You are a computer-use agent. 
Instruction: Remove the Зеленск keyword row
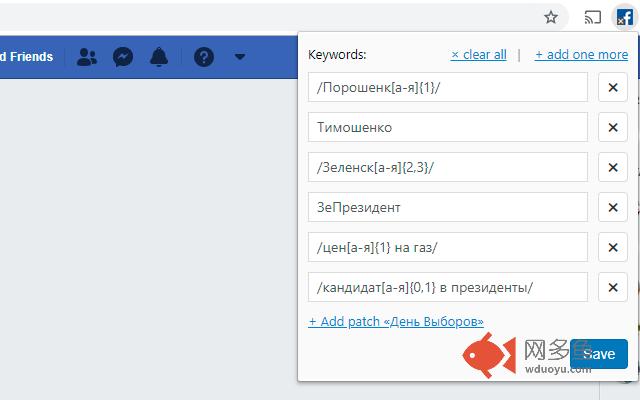[x=612, y=168]
